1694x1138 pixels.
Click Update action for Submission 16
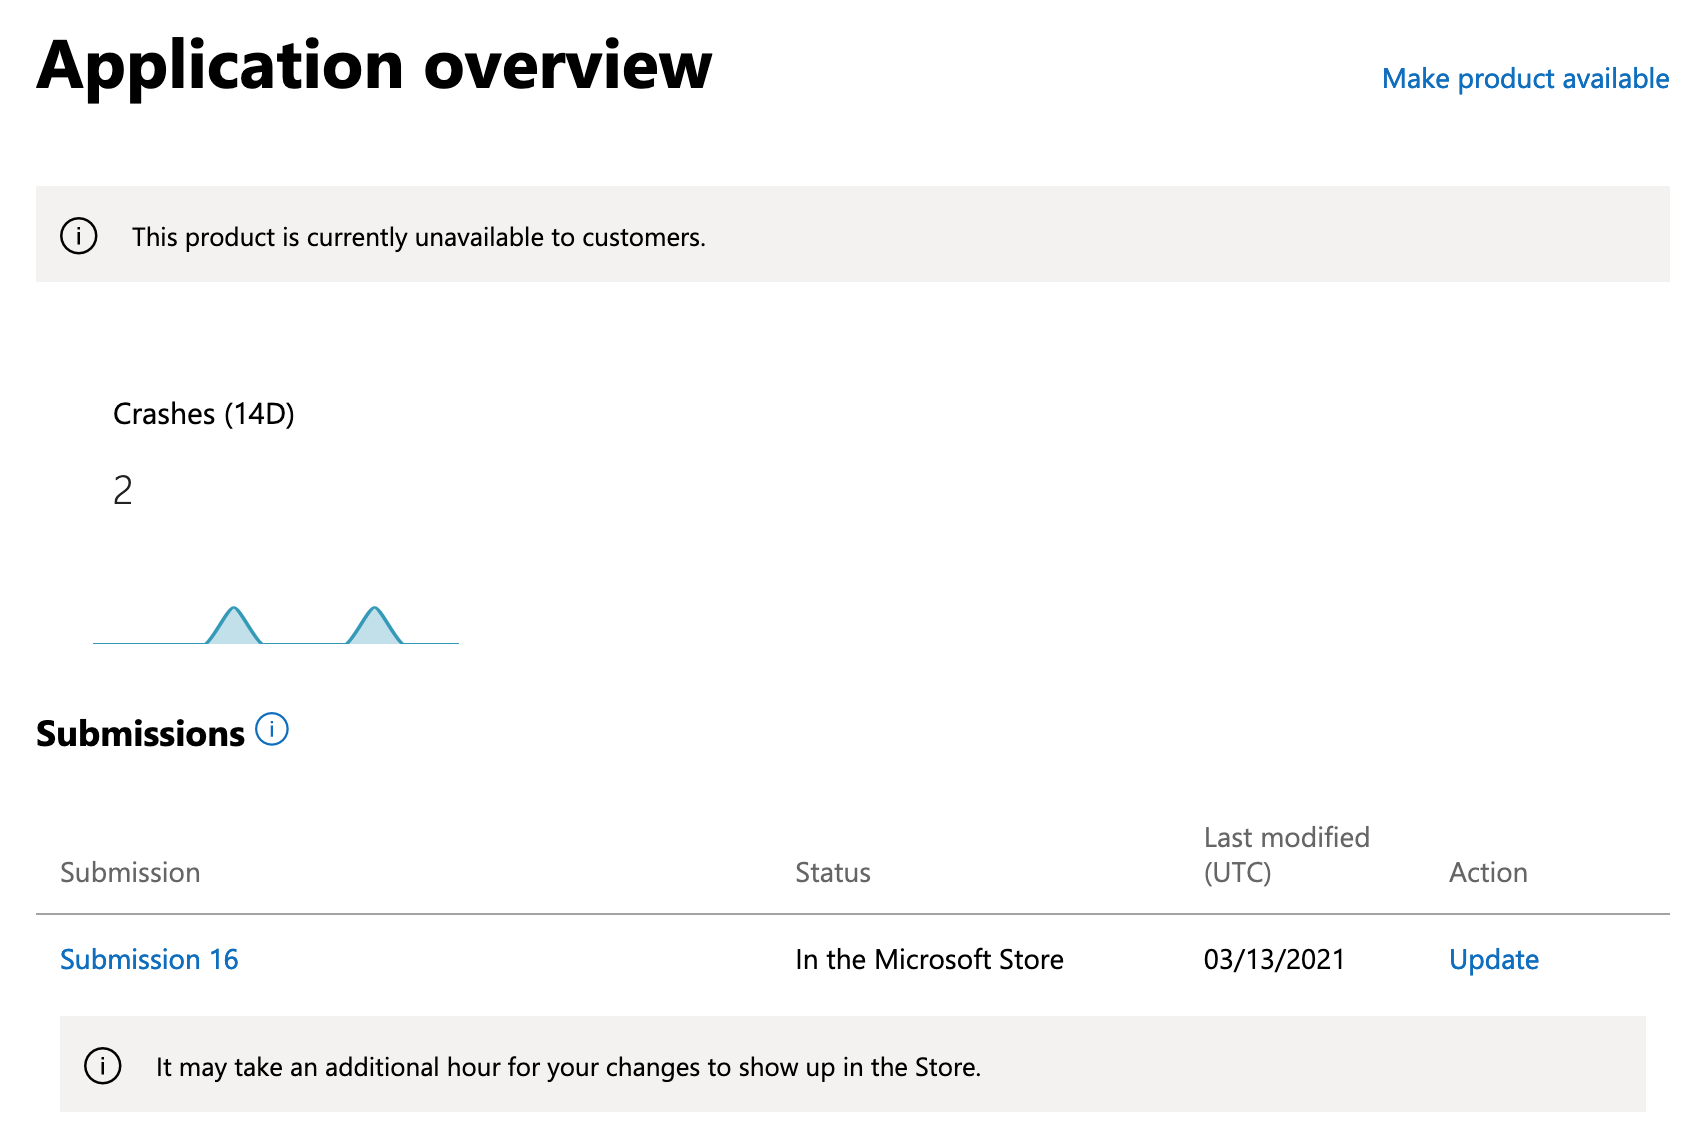[x=1493, y=960]
